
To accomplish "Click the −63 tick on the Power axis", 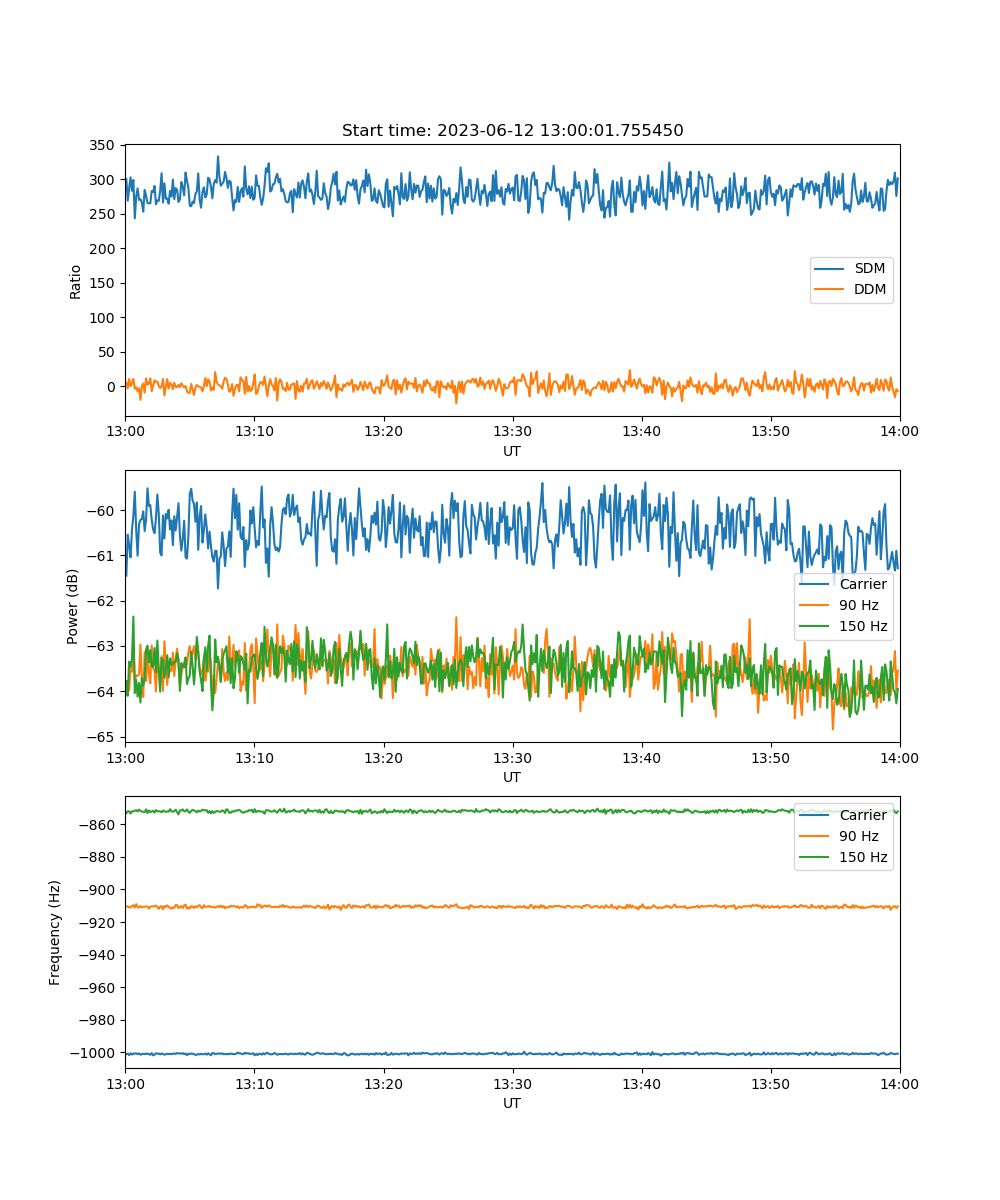I will tap(101, 646).
